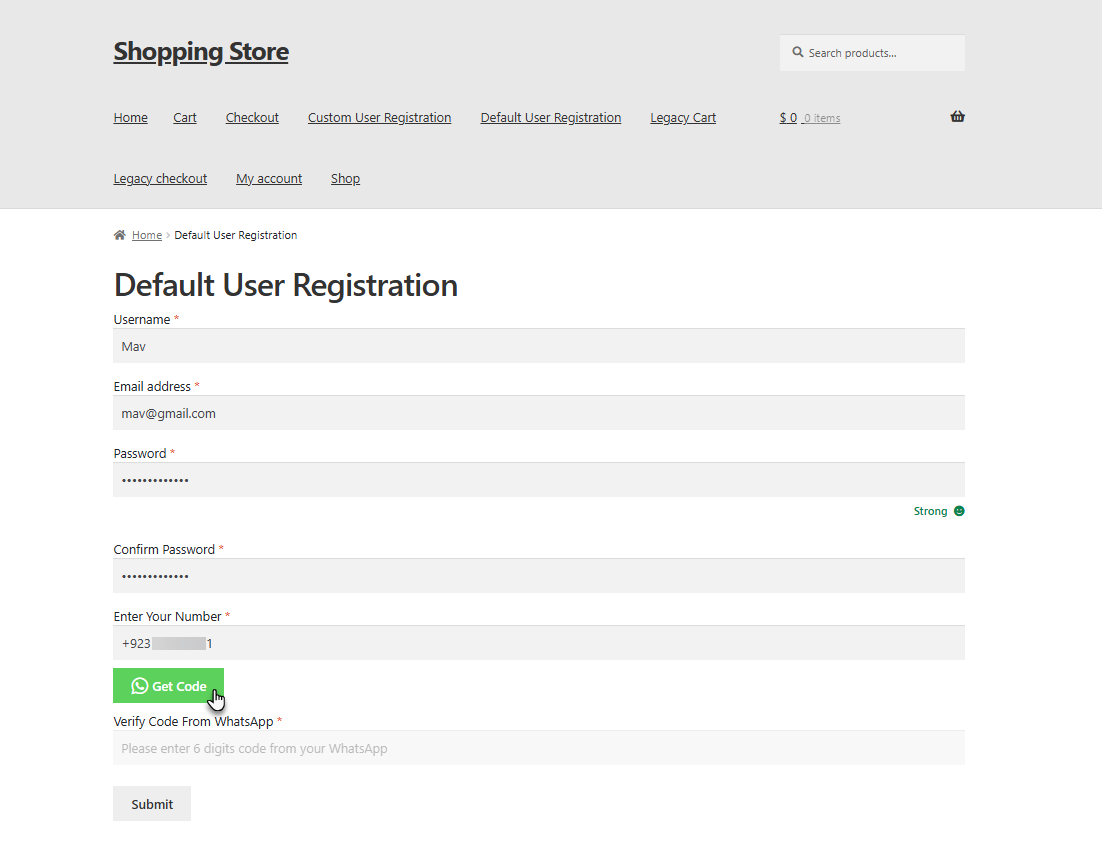The height and width of the screenshot is (853, 1102).
Task: Click the phone number field labeled Enter Your Number
Action: [540, 642]
